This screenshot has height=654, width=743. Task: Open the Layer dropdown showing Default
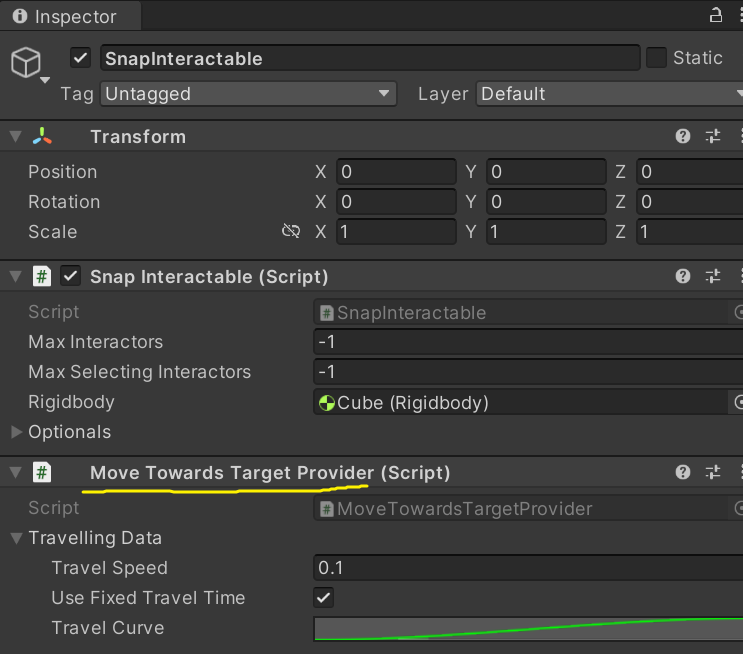[609, 94]
